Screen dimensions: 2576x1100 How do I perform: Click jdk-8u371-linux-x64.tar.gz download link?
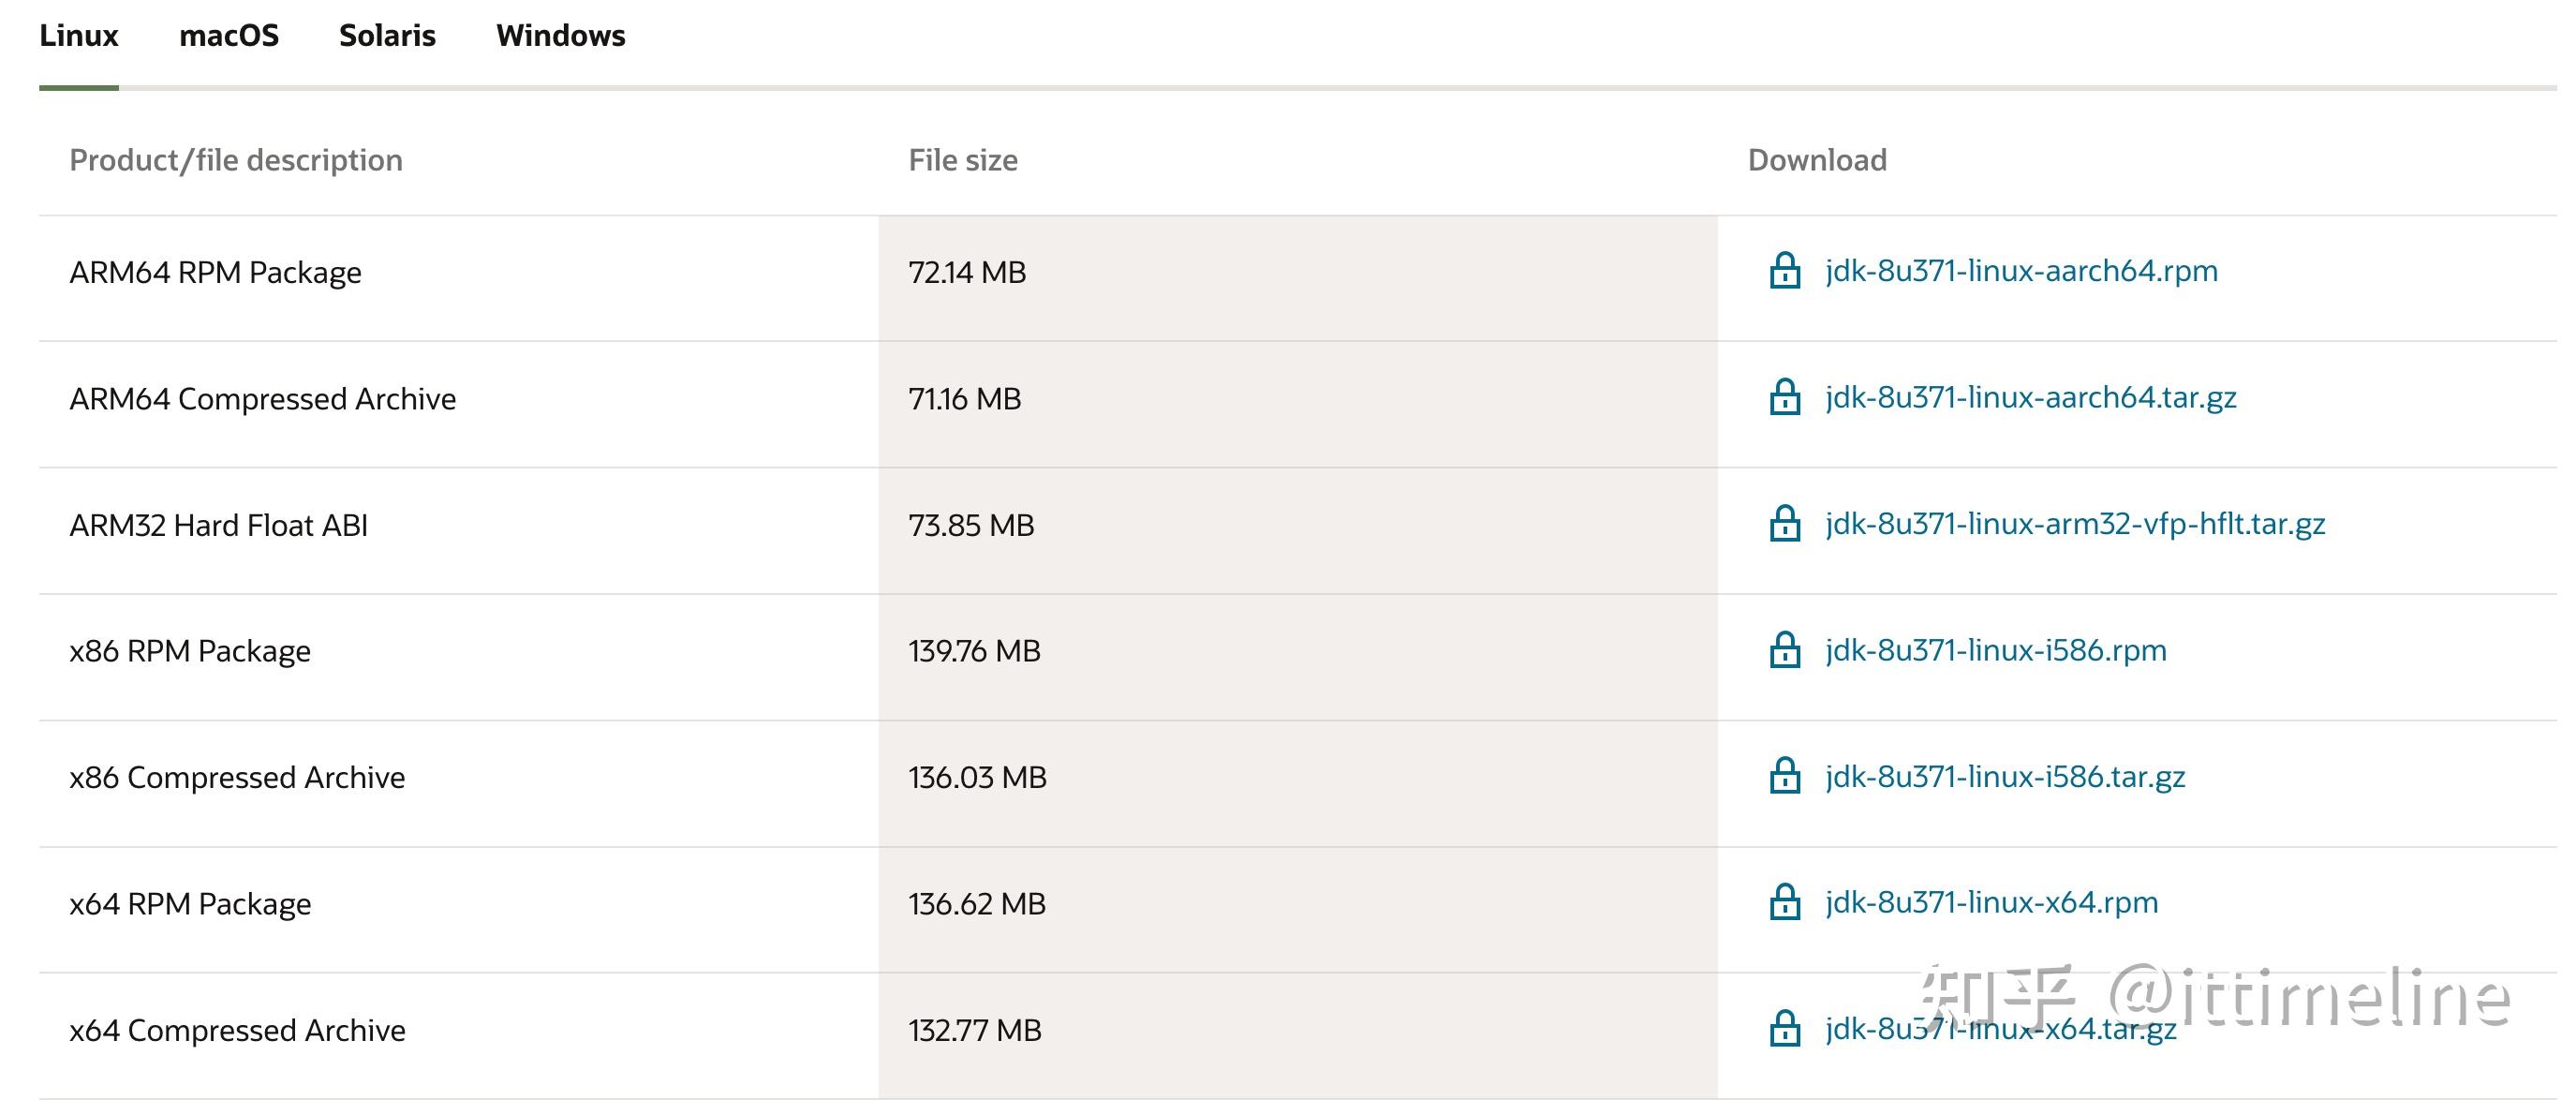(x=2000, y=1029)
